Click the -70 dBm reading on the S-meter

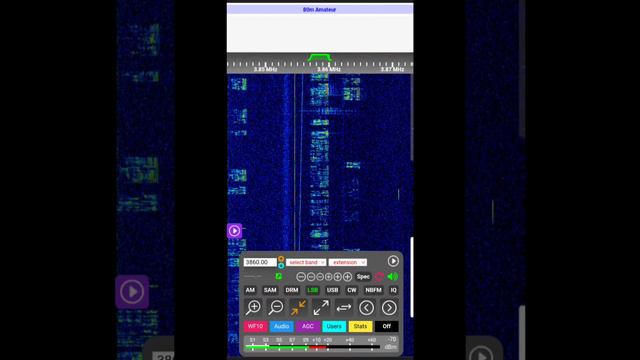[391, 343]
